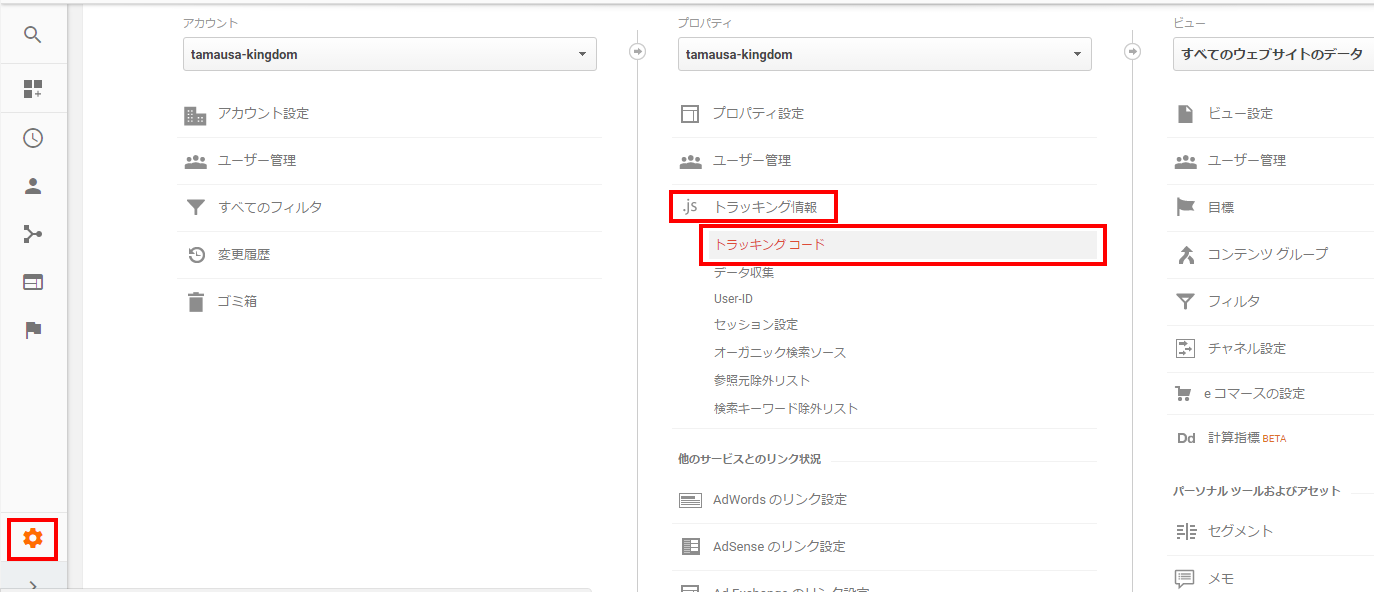Open the ビュー すべてのウェブサイトのデータ dropdown
This screenshot has width=1374, height=592.
[1272, 54]
